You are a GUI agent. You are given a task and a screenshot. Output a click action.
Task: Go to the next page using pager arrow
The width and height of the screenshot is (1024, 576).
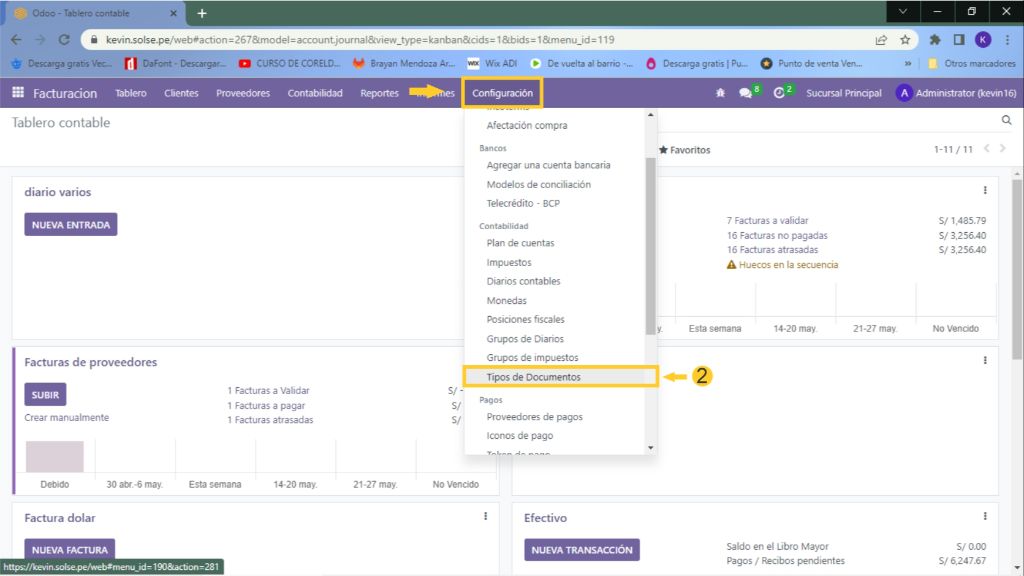pyautogui.click(x=1003, y=149)
